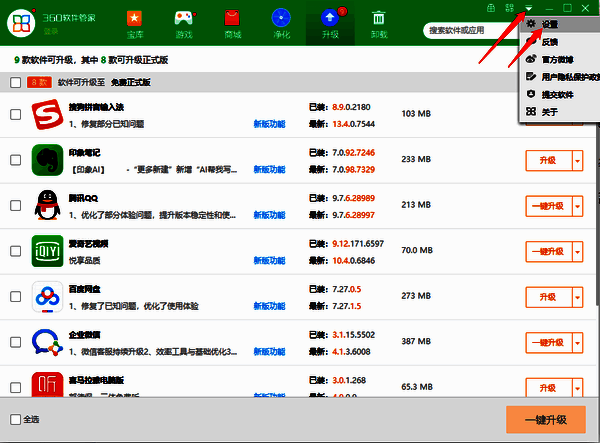Open the 宝库 star icon tab
This screenshot has width=600, height=443.
(134, 24)
